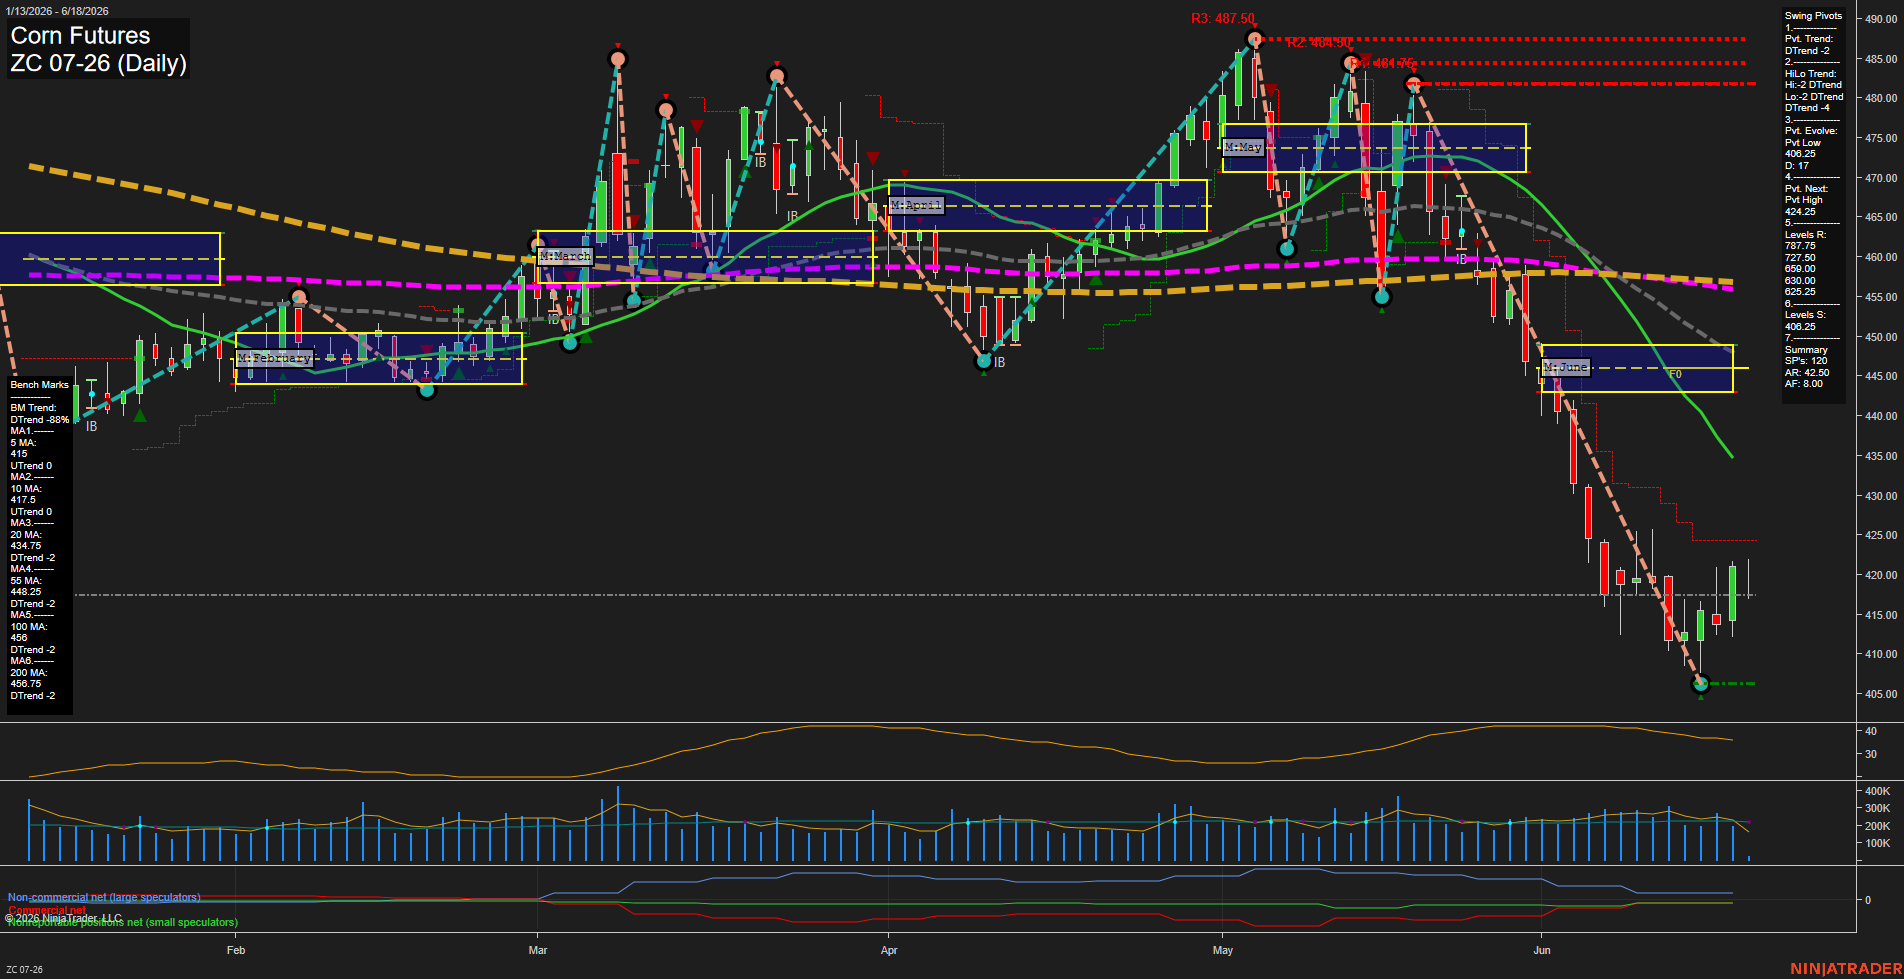The image size is (1904, 979).
Task: Click the ZC 07-26 instrument tab label
Action: 25,969
